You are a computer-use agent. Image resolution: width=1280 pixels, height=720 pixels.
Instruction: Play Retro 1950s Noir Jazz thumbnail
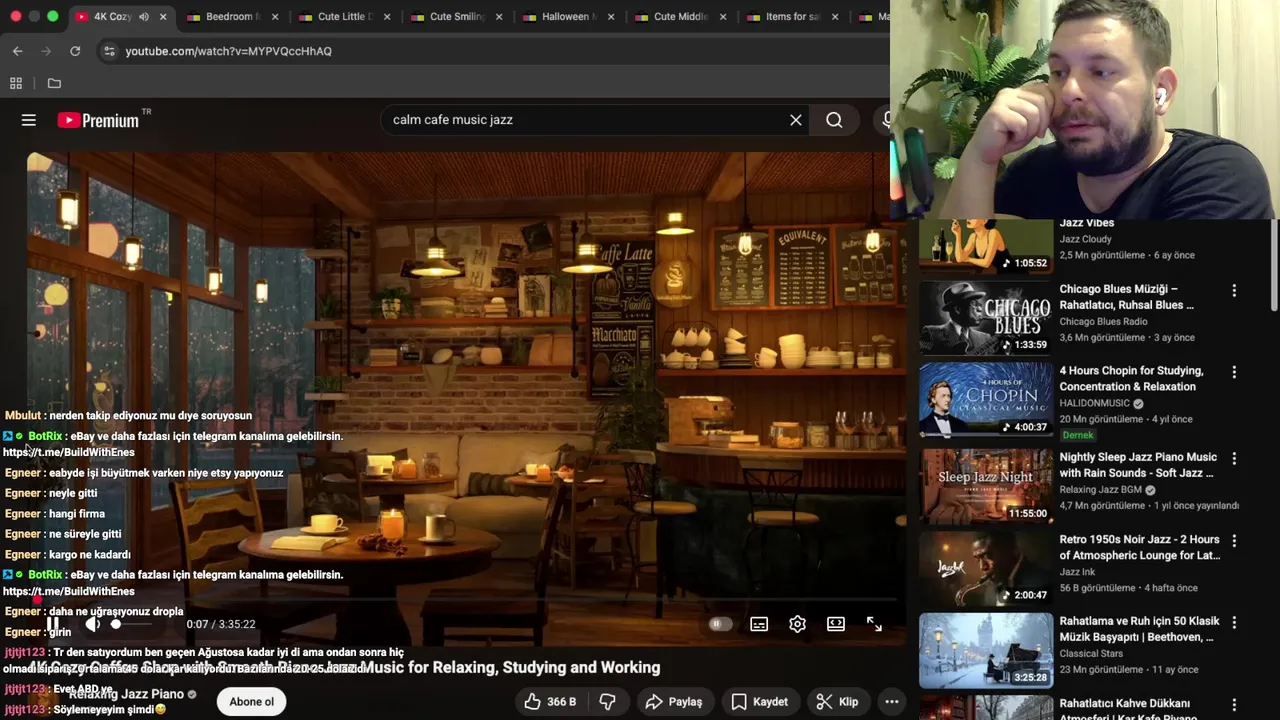[985, 568]
